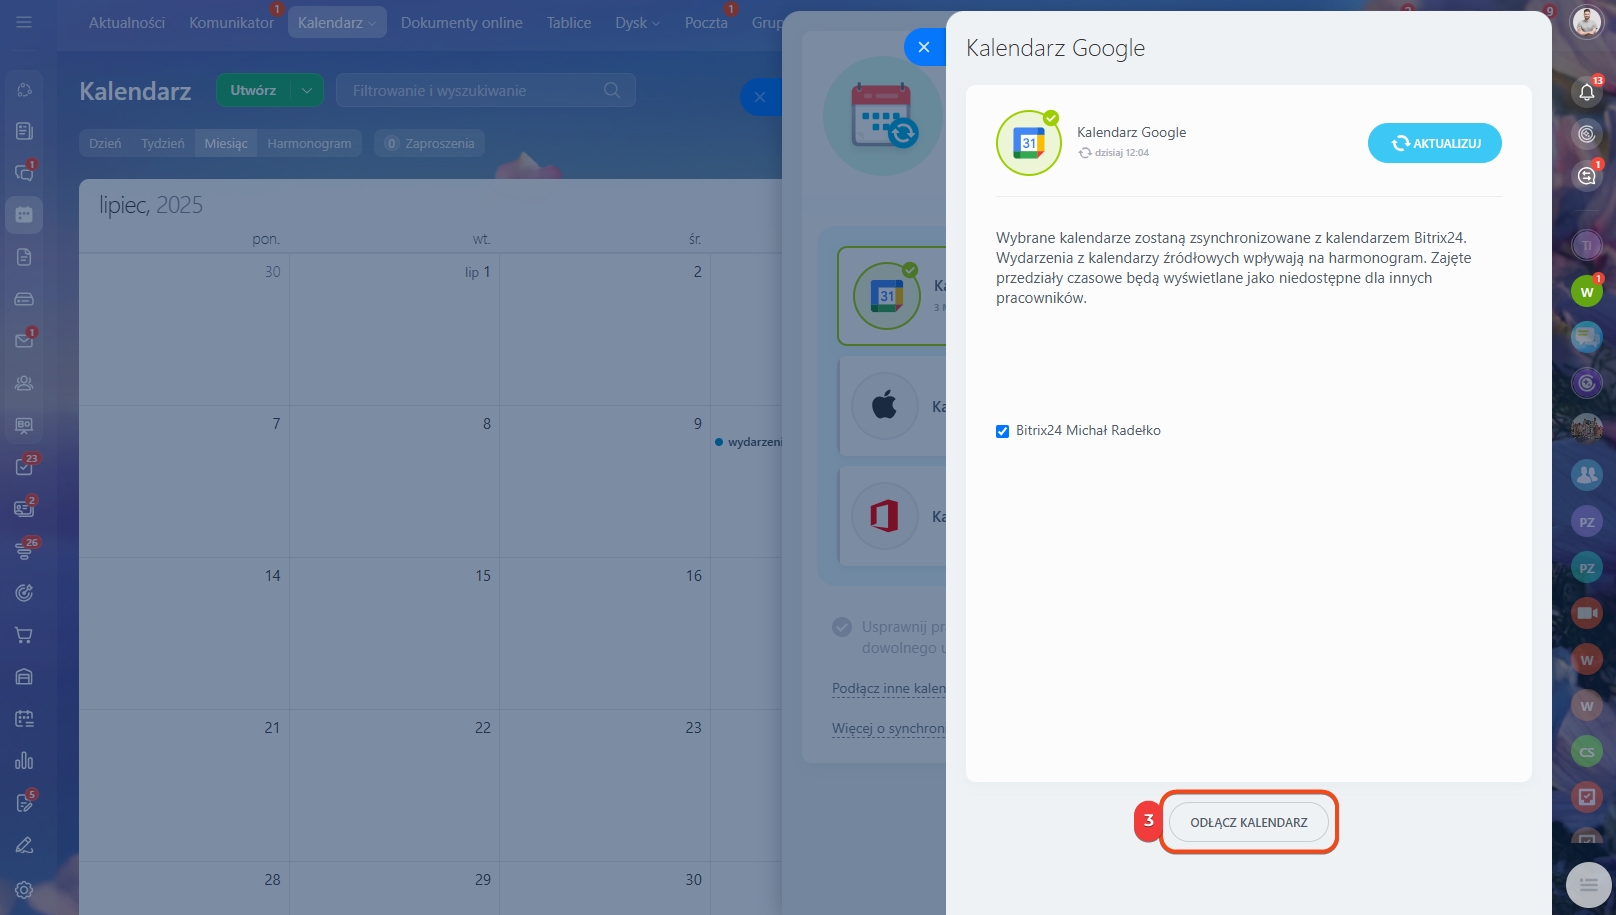Select July 22 cell in calendar

(x=395, y=785)
